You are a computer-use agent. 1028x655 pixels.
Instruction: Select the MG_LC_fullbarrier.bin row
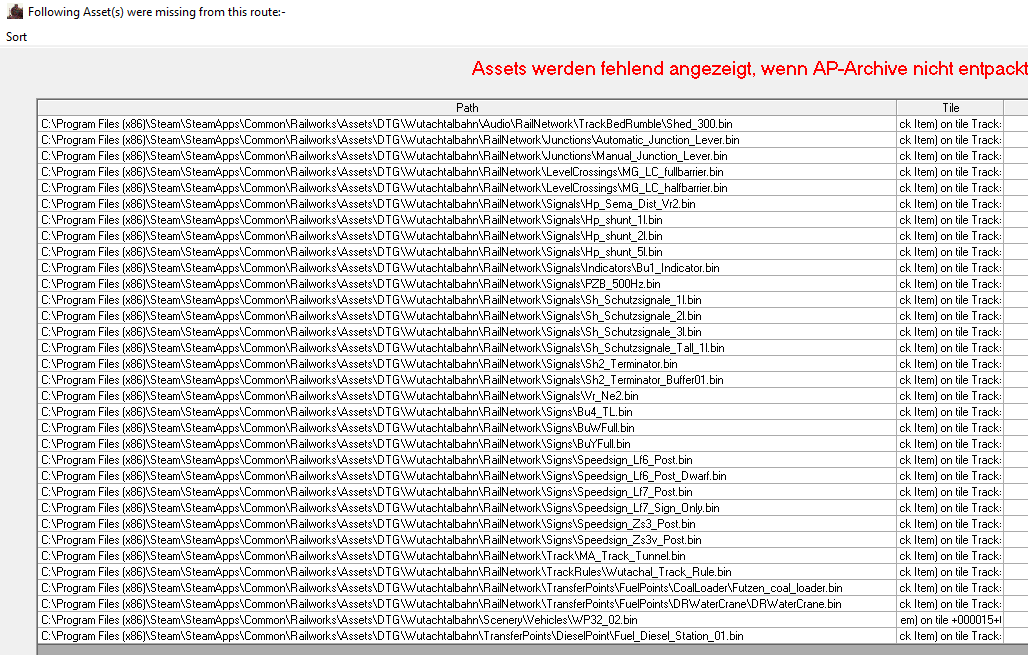point(467,172)
